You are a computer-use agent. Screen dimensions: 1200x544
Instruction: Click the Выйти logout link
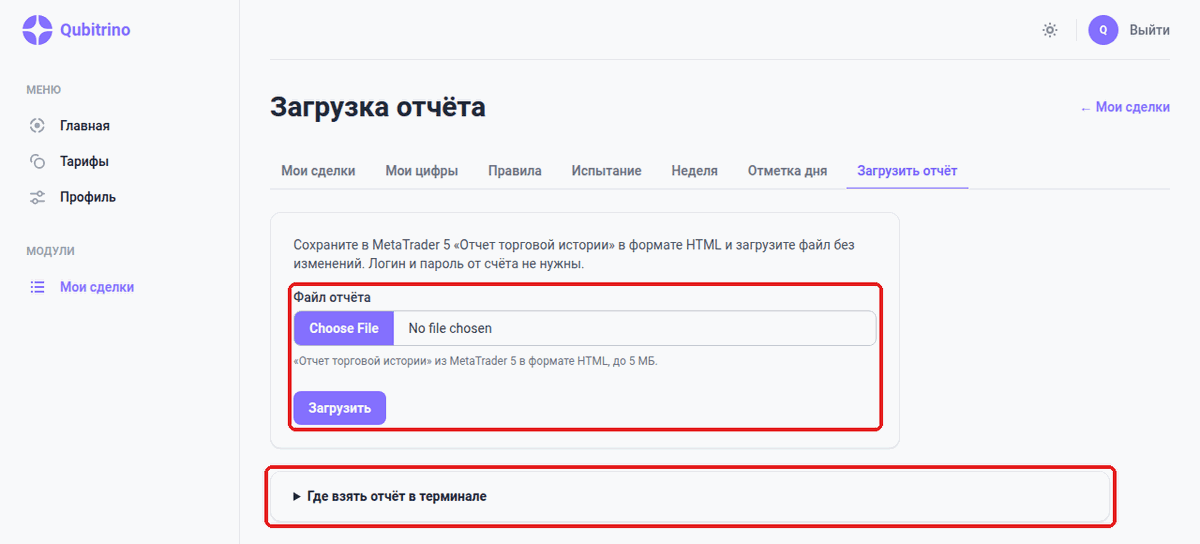pos(1149,30)
